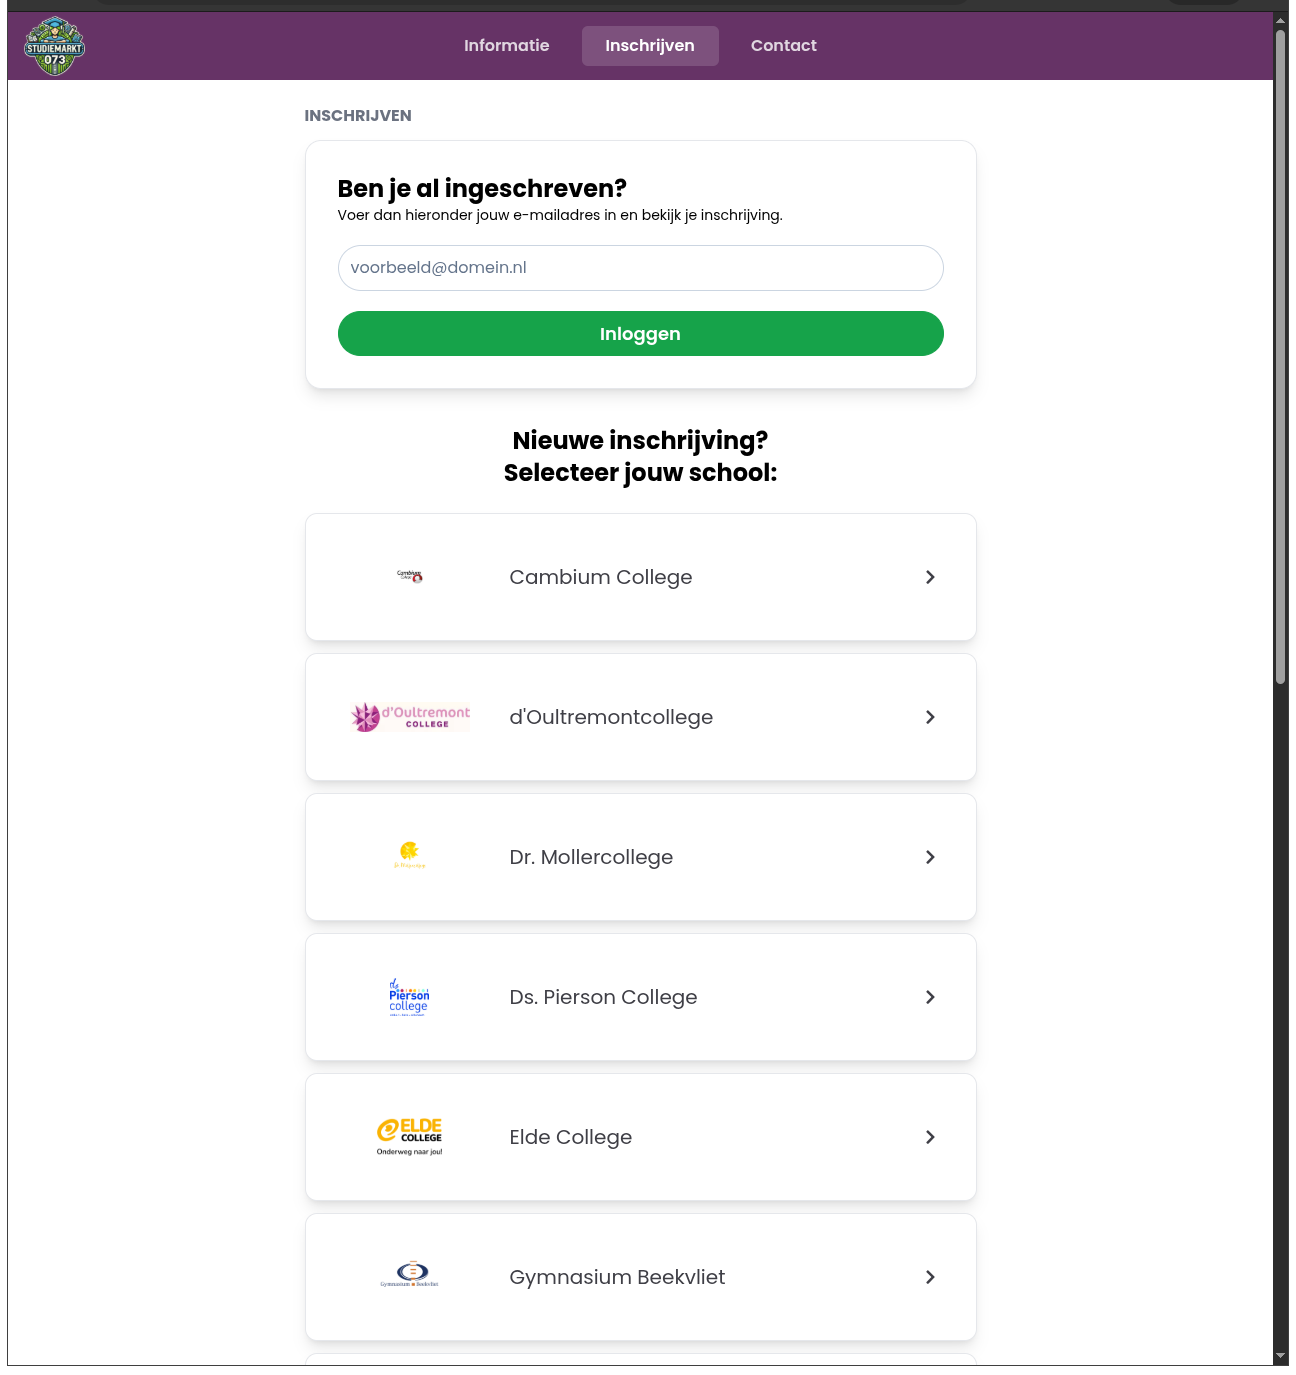Click the email address input field
The width and height of the screenshot is (1296, 1375).
[x=640, y=267]
